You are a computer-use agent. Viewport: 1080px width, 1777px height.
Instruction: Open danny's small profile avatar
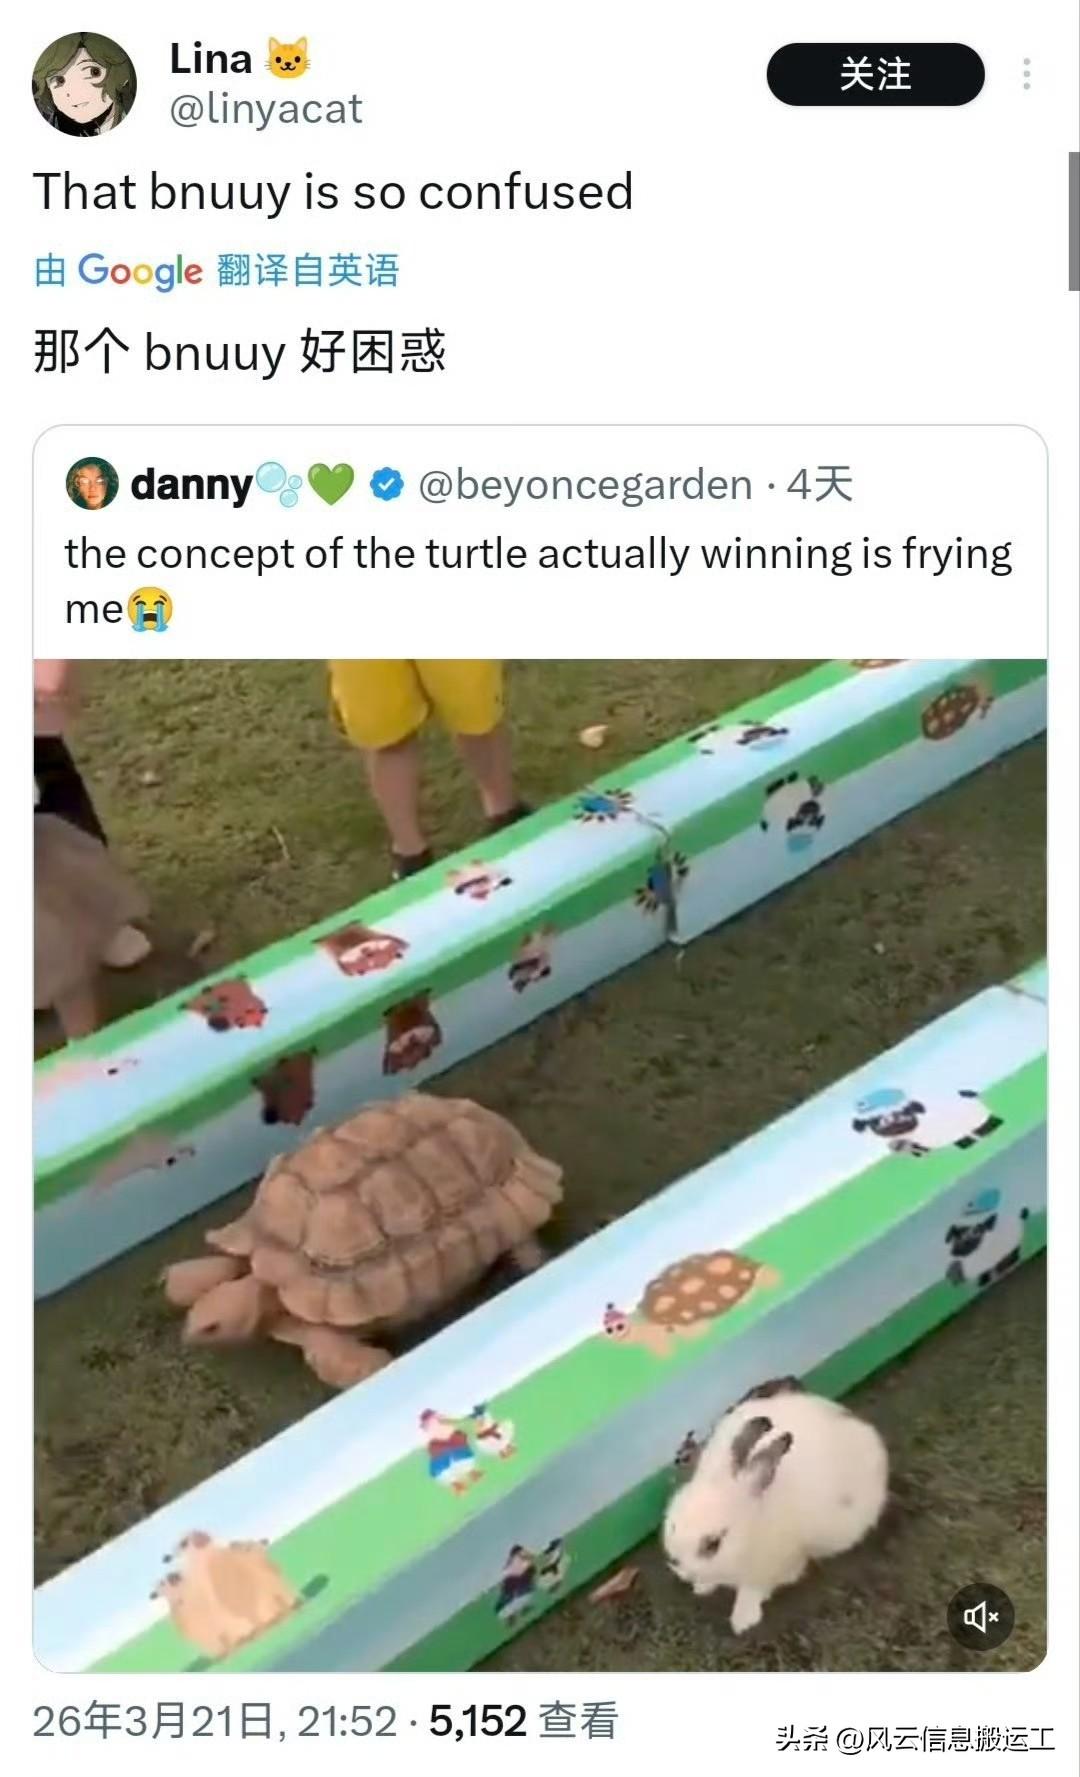click(92, 484)
